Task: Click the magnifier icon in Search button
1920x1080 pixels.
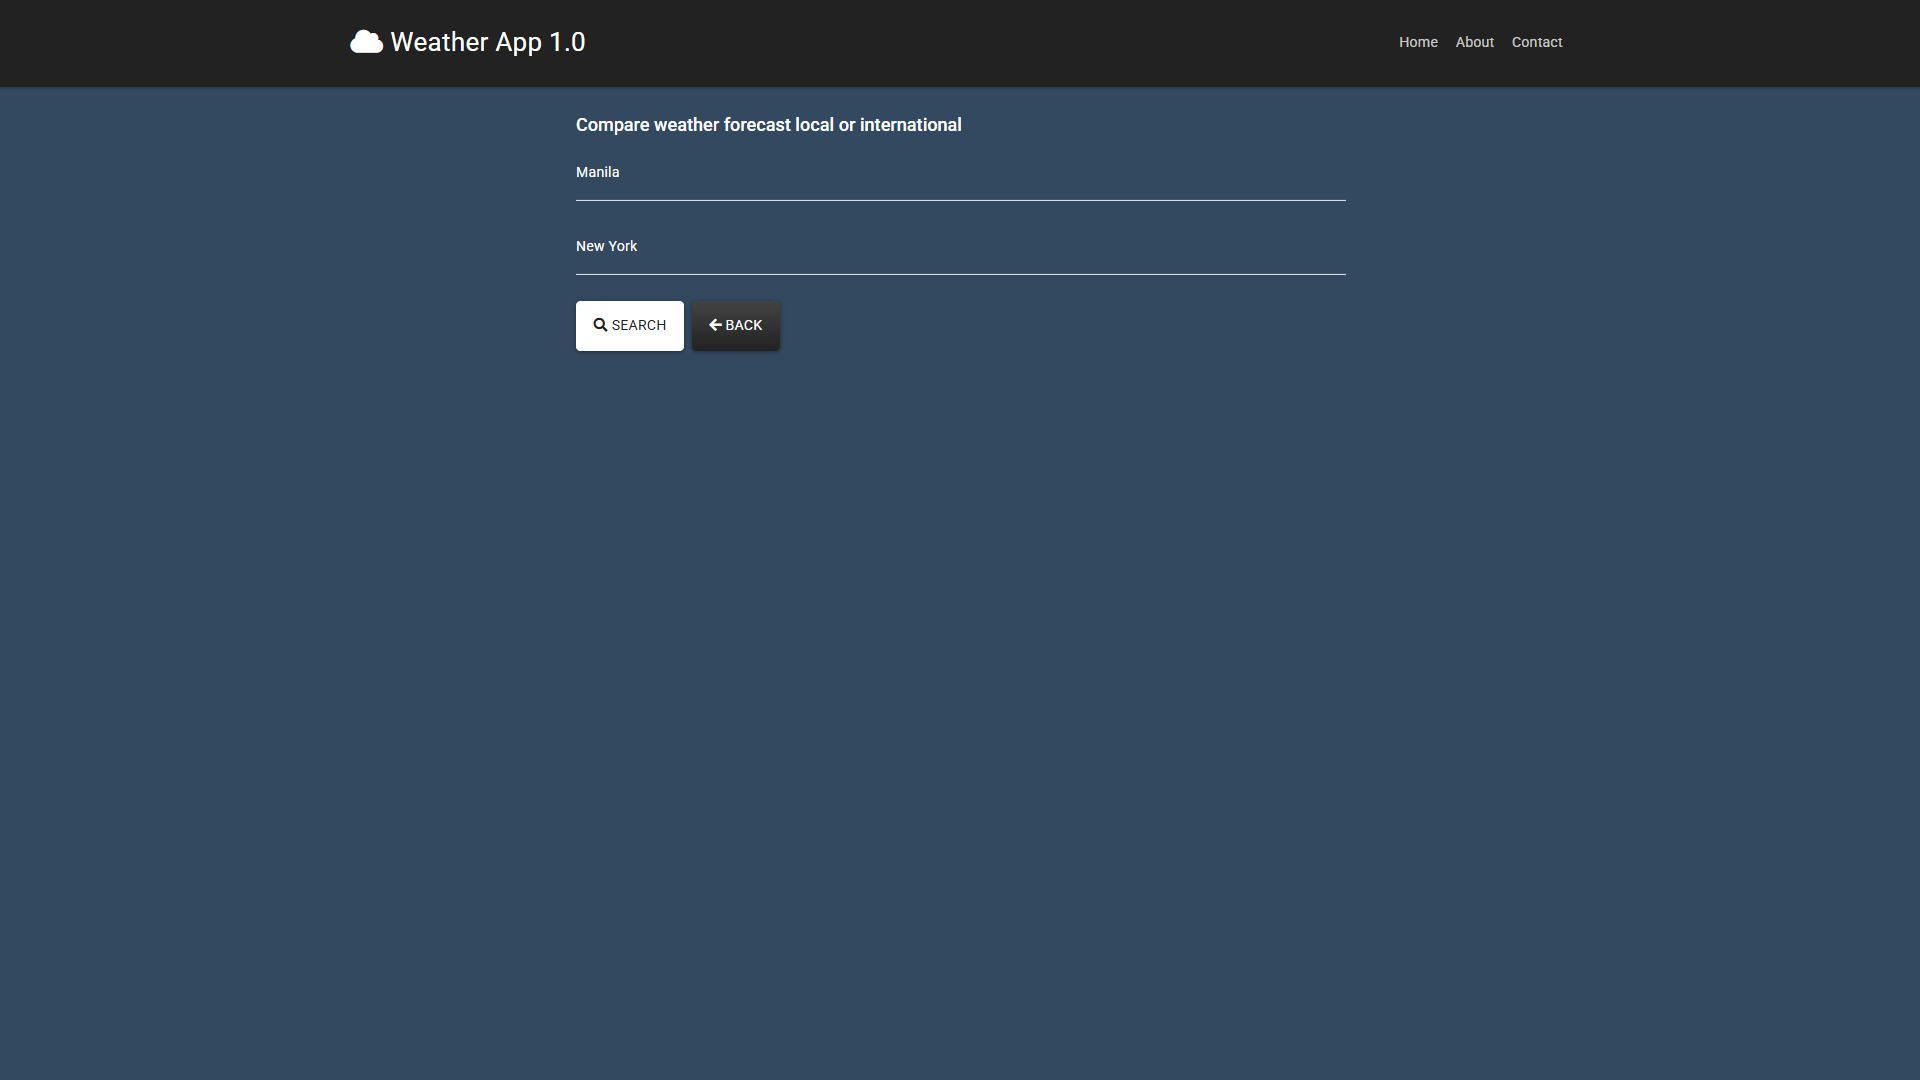Action: 600,325
